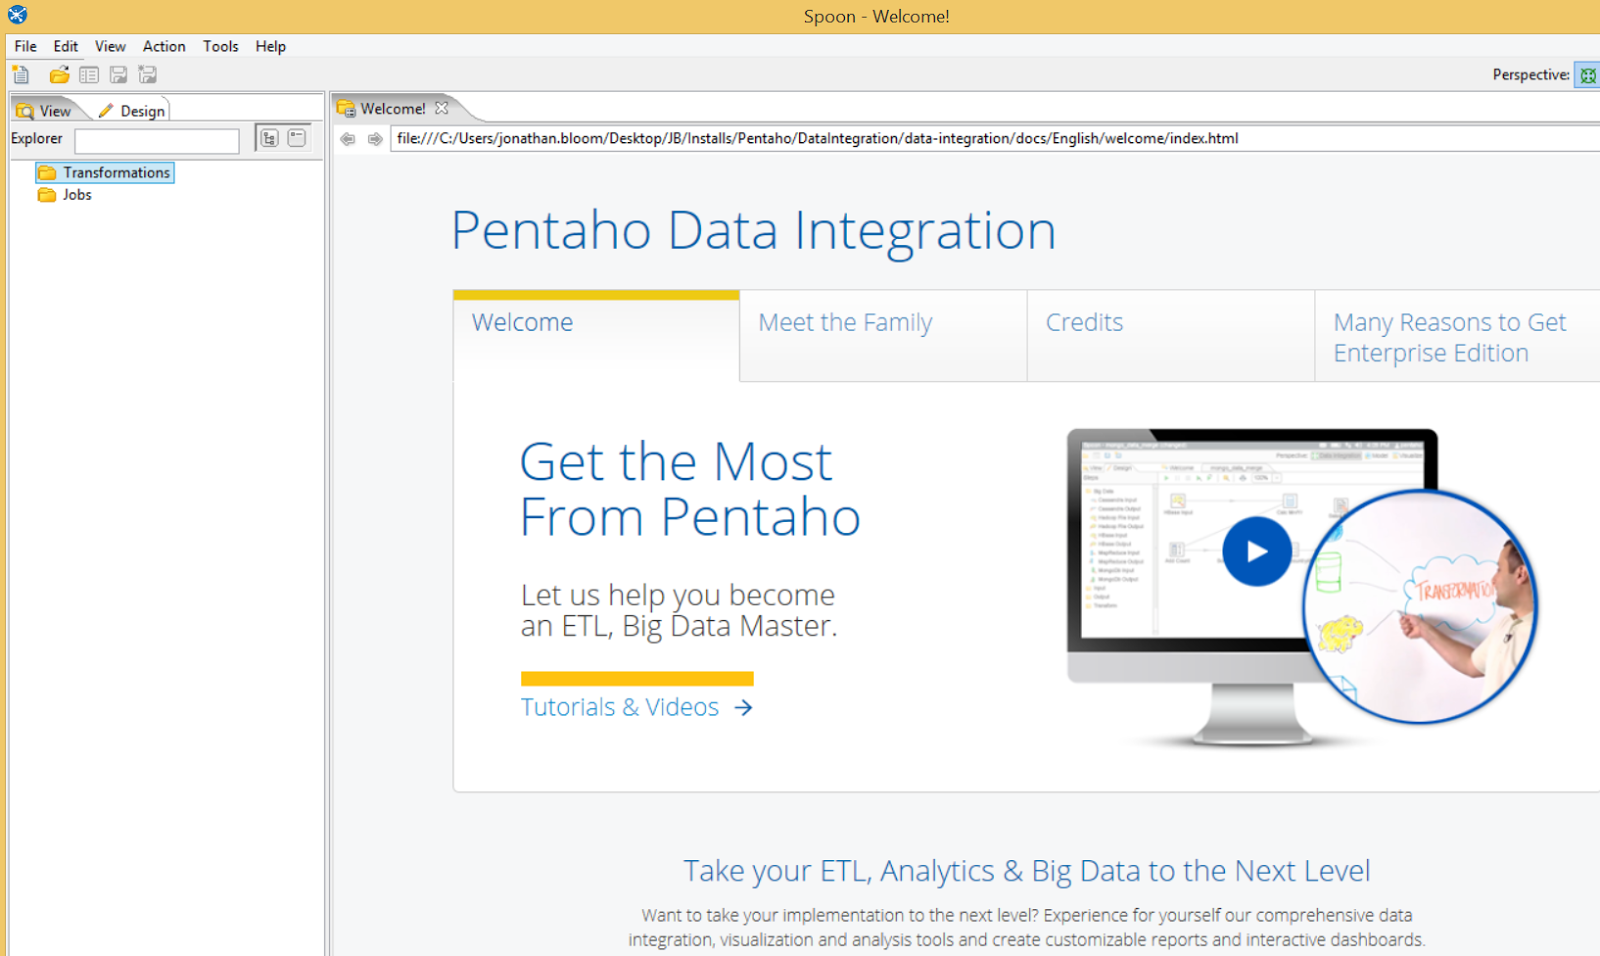Click the 'Explorer' label
1600x956 pixels.
coord(37,138)
